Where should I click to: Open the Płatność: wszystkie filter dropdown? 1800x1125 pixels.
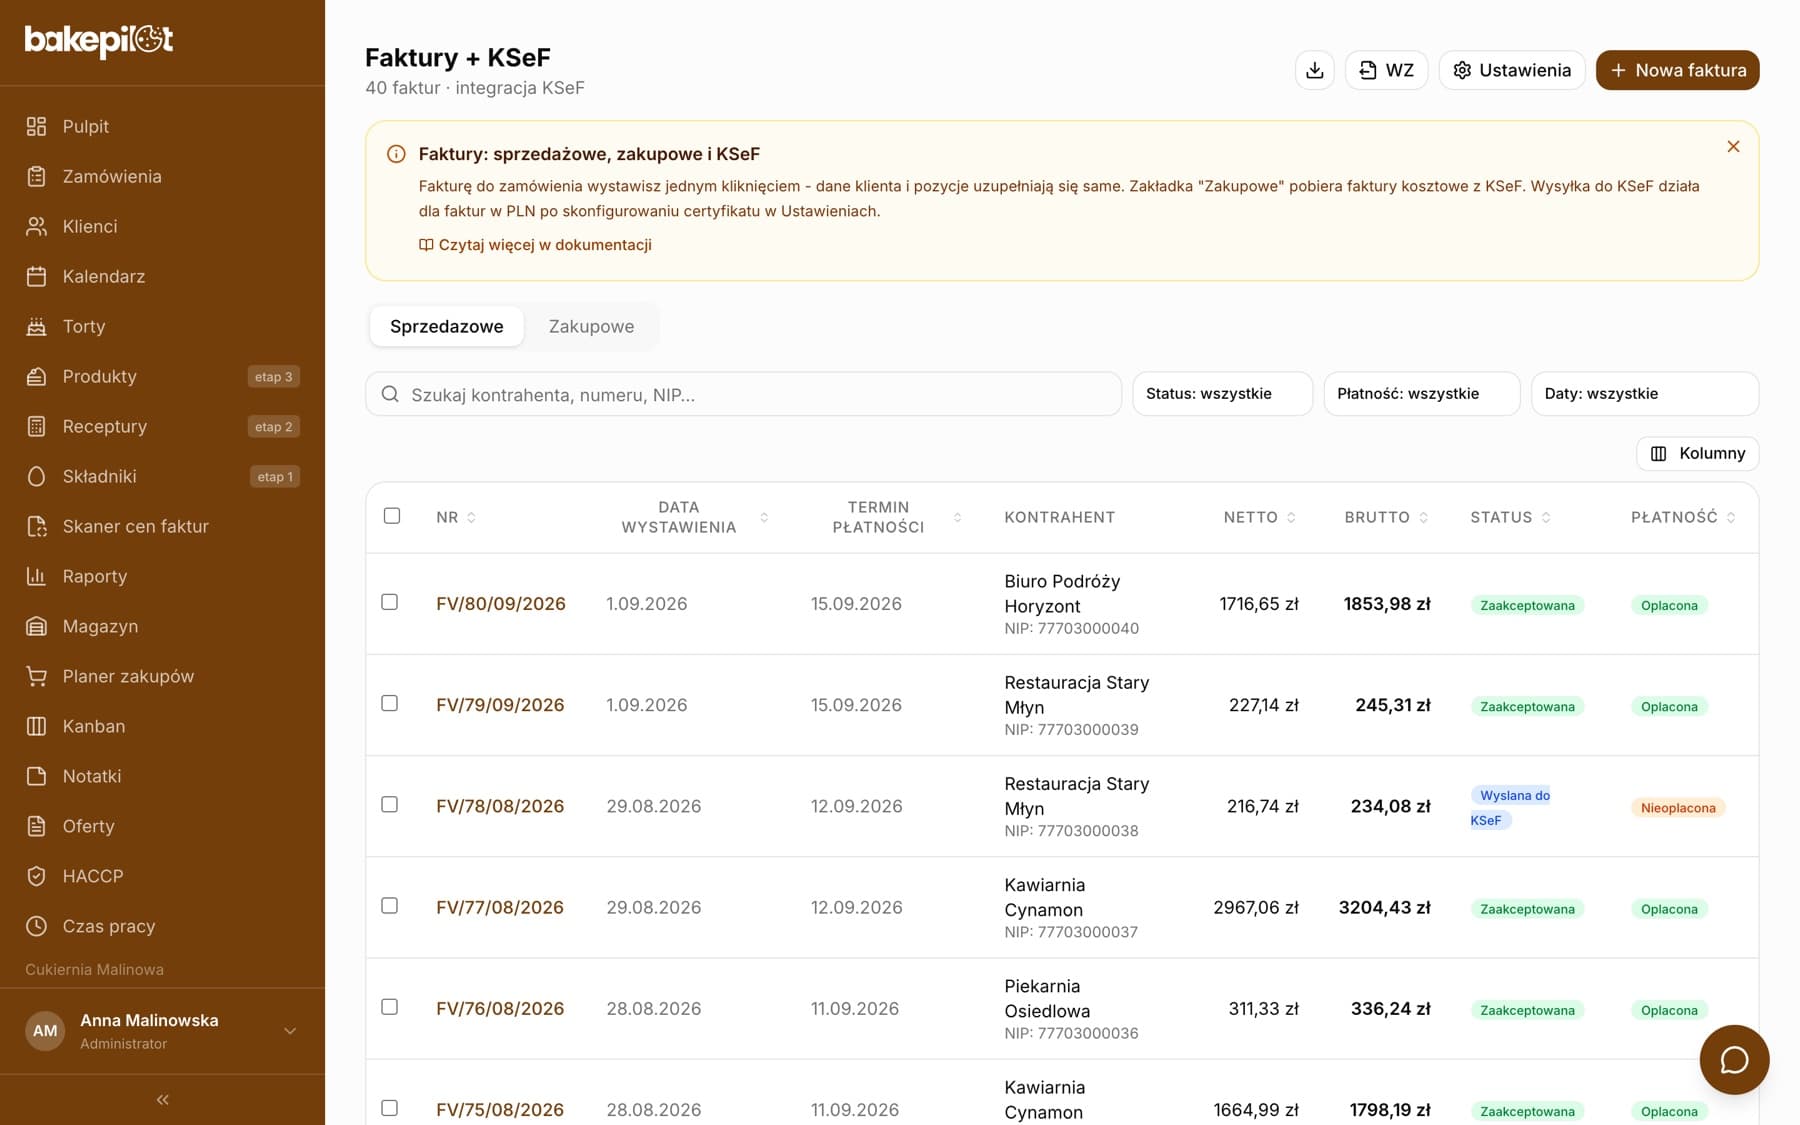point(1422,394)
